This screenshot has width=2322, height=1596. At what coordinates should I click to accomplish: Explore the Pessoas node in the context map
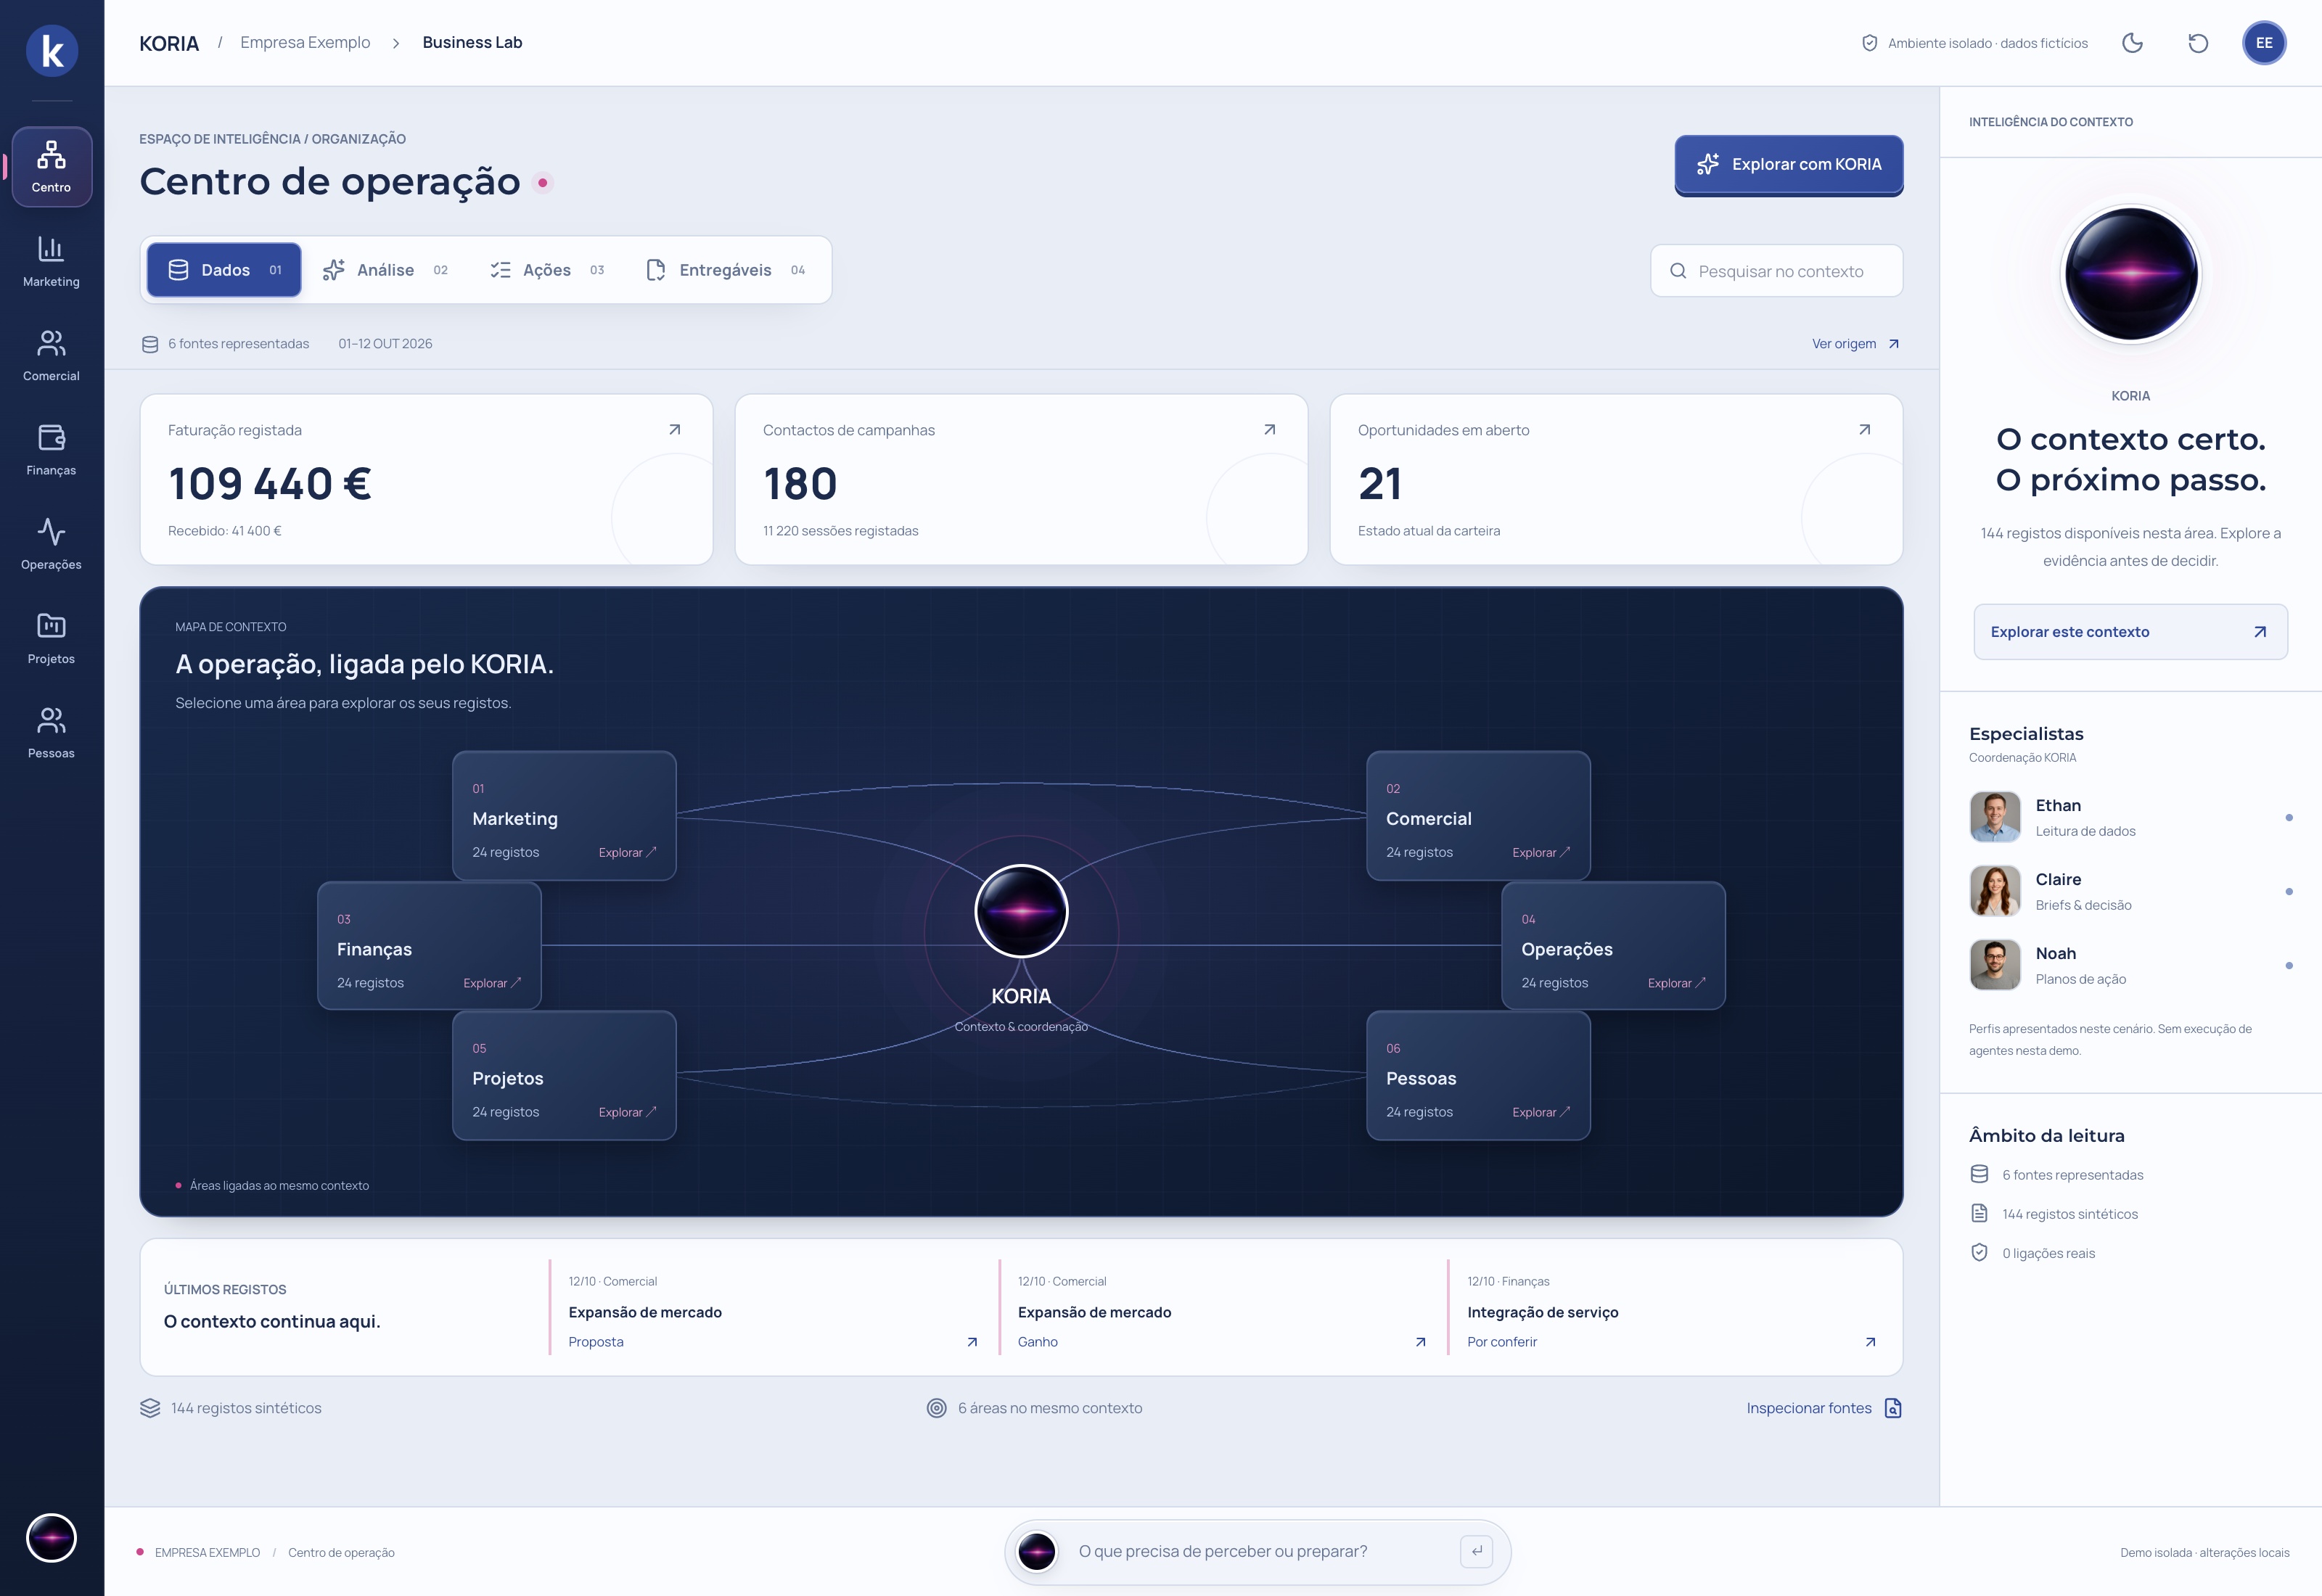(1478, 1076)
